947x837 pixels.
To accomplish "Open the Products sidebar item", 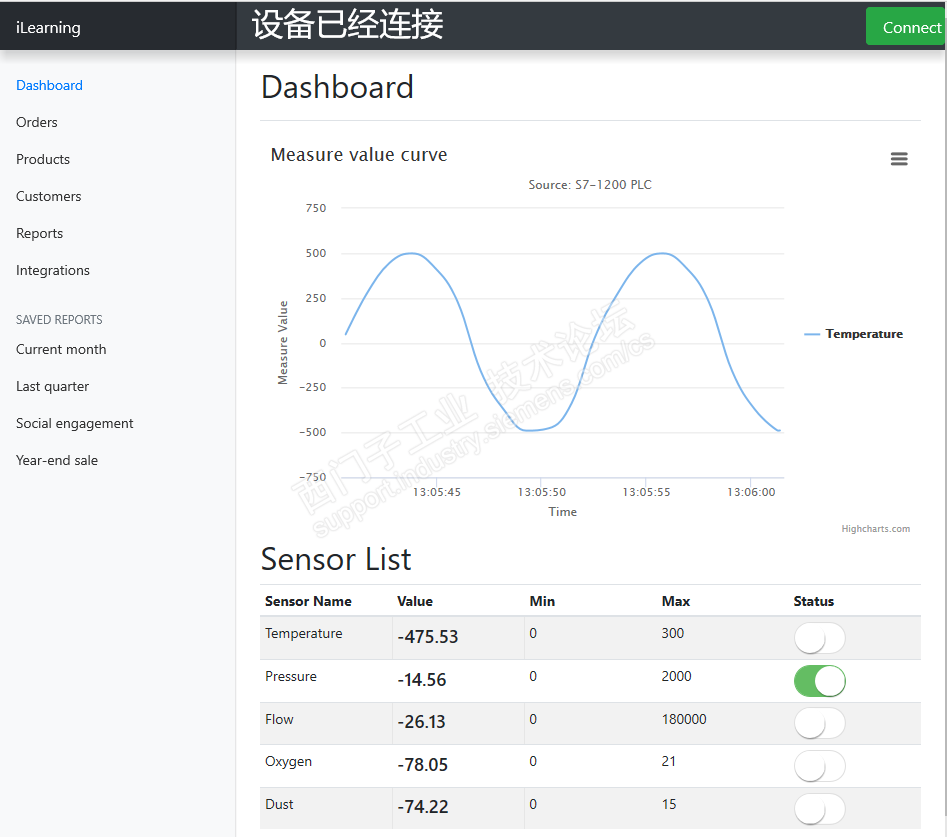I will pos(43,159).
